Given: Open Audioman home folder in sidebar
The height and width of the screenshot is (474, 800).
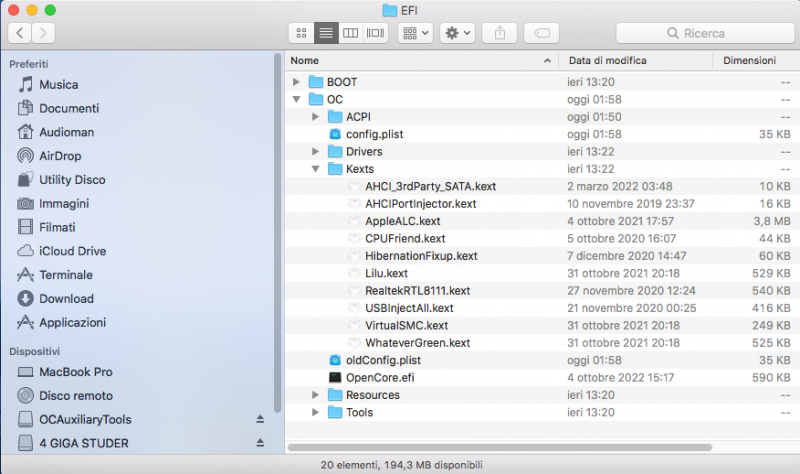Looking at the screenshot, I should click(56, 132).
